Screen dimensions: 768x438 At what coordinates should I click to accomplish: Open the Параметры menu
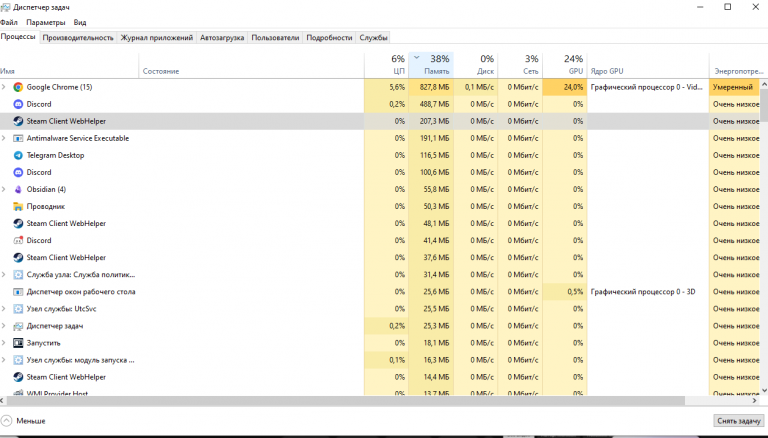pos(46,23)
